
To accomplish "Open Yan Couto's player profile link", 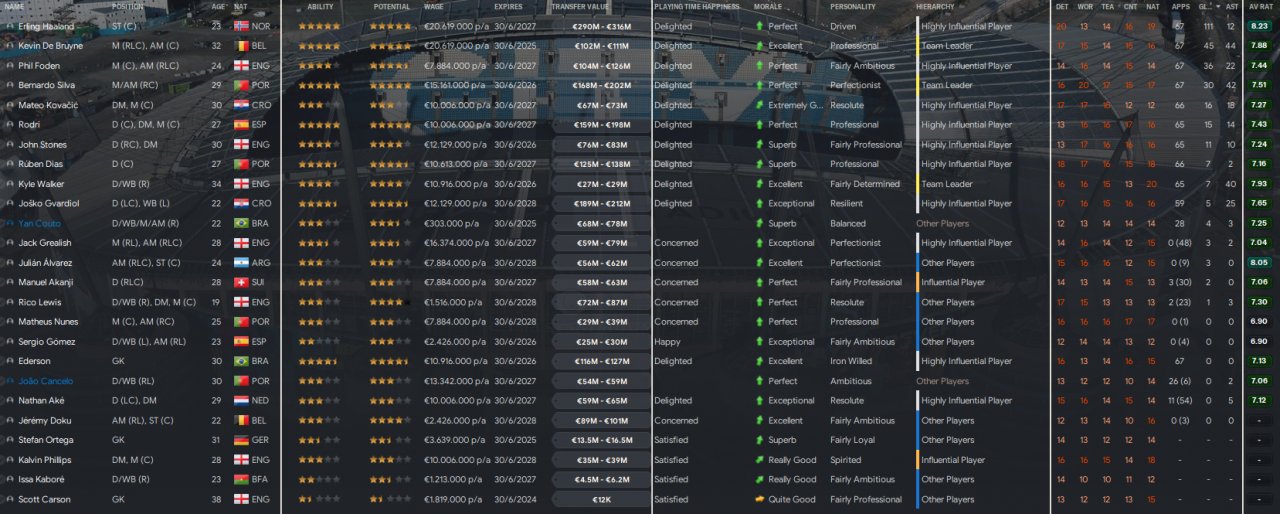I will [x=41, y=223].
